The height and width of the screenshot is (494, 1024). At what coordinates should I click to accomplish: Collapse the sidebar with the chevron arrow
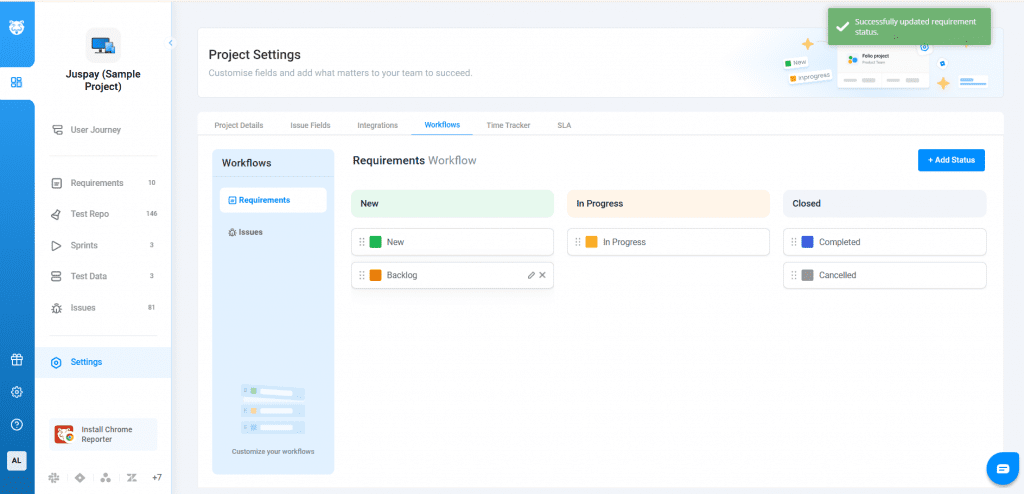coord(170,43)
